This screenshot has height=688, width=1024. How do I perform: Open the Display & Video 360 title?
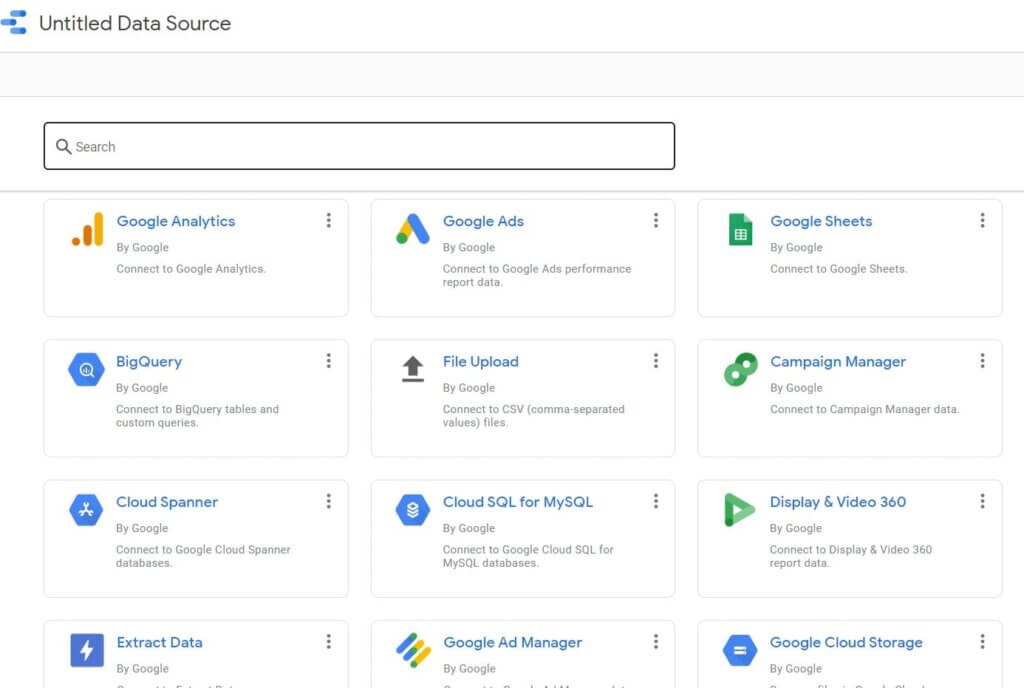[x=838, y=502]
